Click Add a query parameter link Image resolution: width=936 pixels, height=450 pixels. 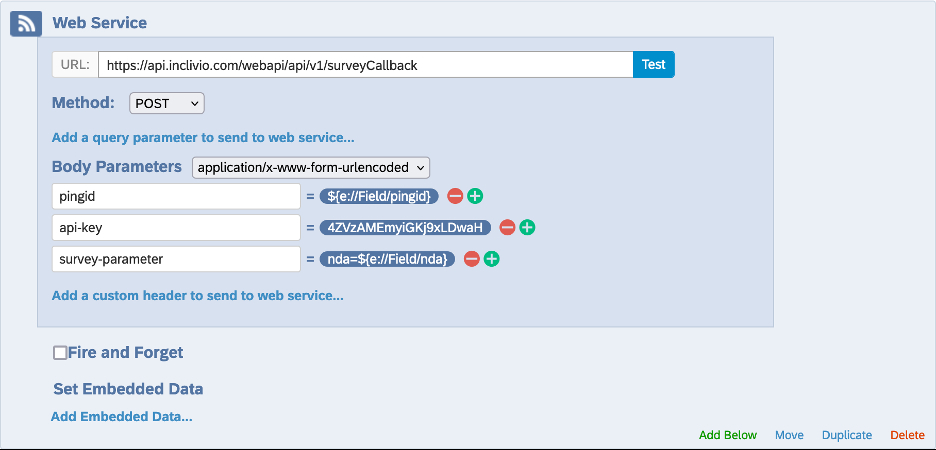click(x=203, y=137)
